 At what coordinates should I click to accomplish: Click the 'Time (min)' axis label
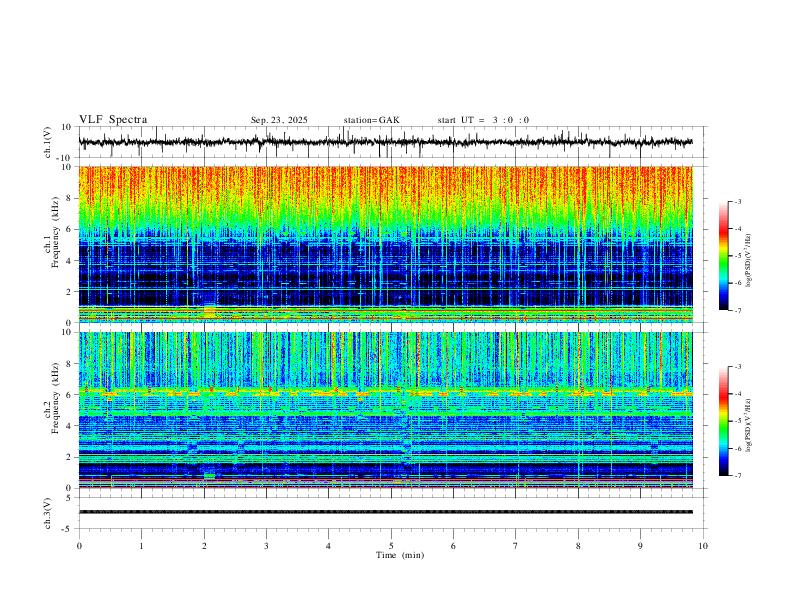click(x=400, y=555)
